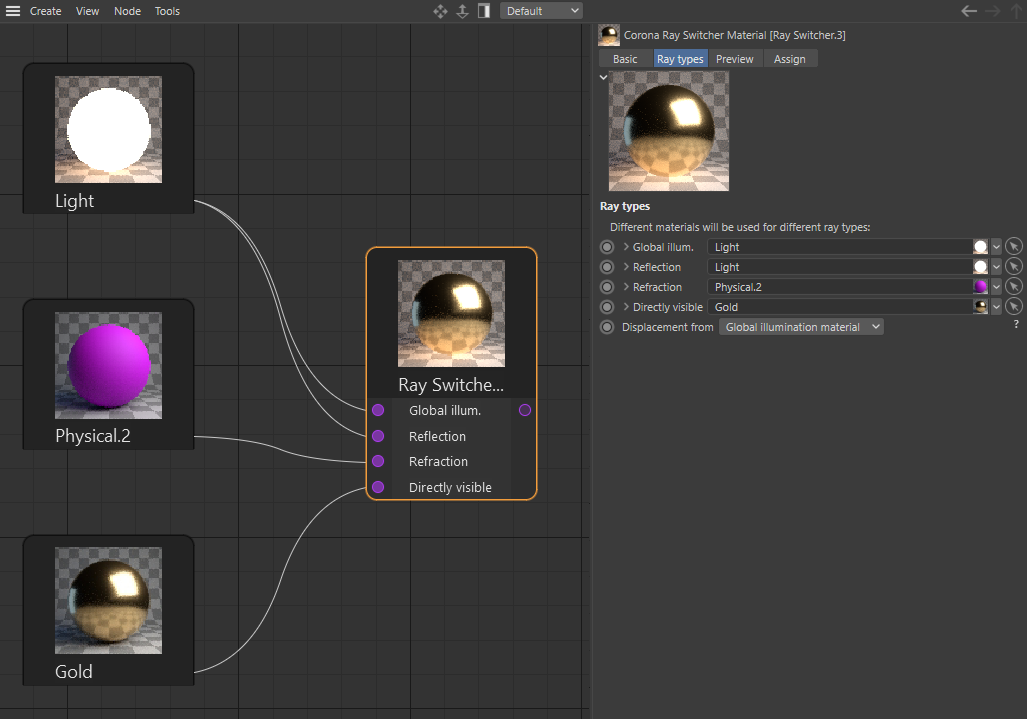Toggle the split panel layout icon
The image size is (1027, 719).
pos(484,11)
